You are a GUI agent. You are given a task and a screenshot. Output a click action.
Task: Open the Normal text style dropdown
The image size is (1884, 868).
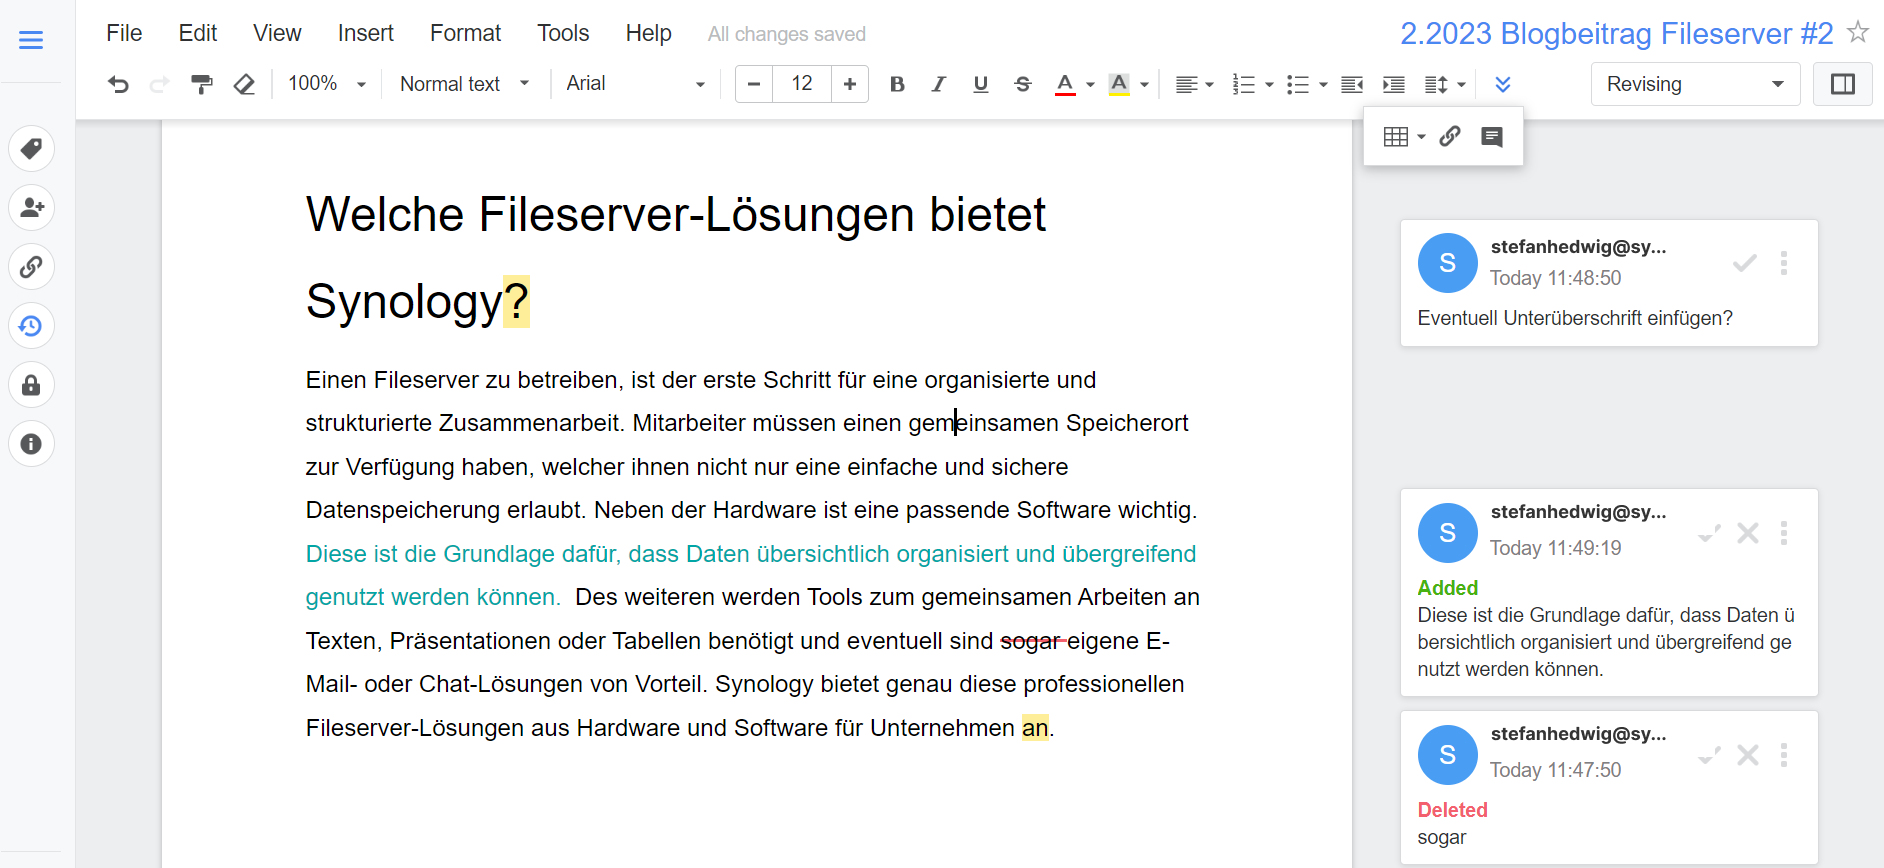(x=464, y=84)
